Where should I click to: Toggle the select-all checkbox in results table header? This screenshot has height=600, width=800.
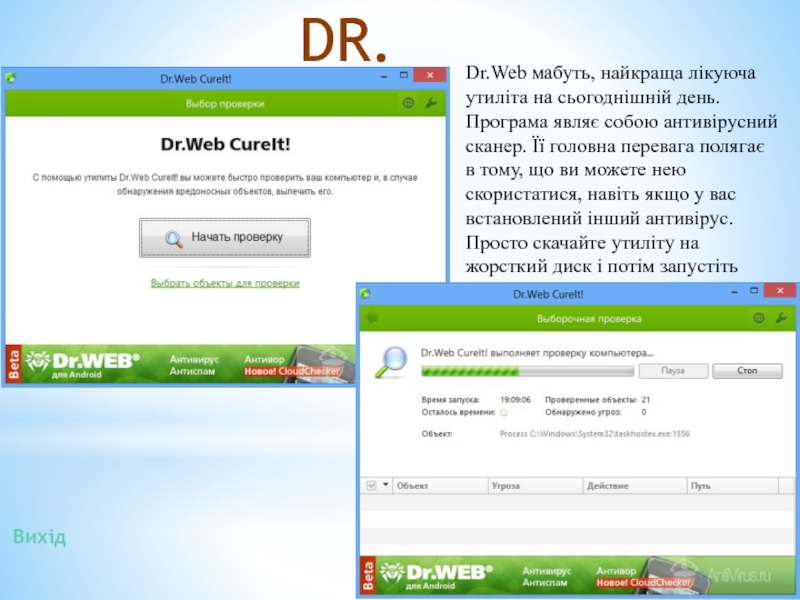coord(371,486)
